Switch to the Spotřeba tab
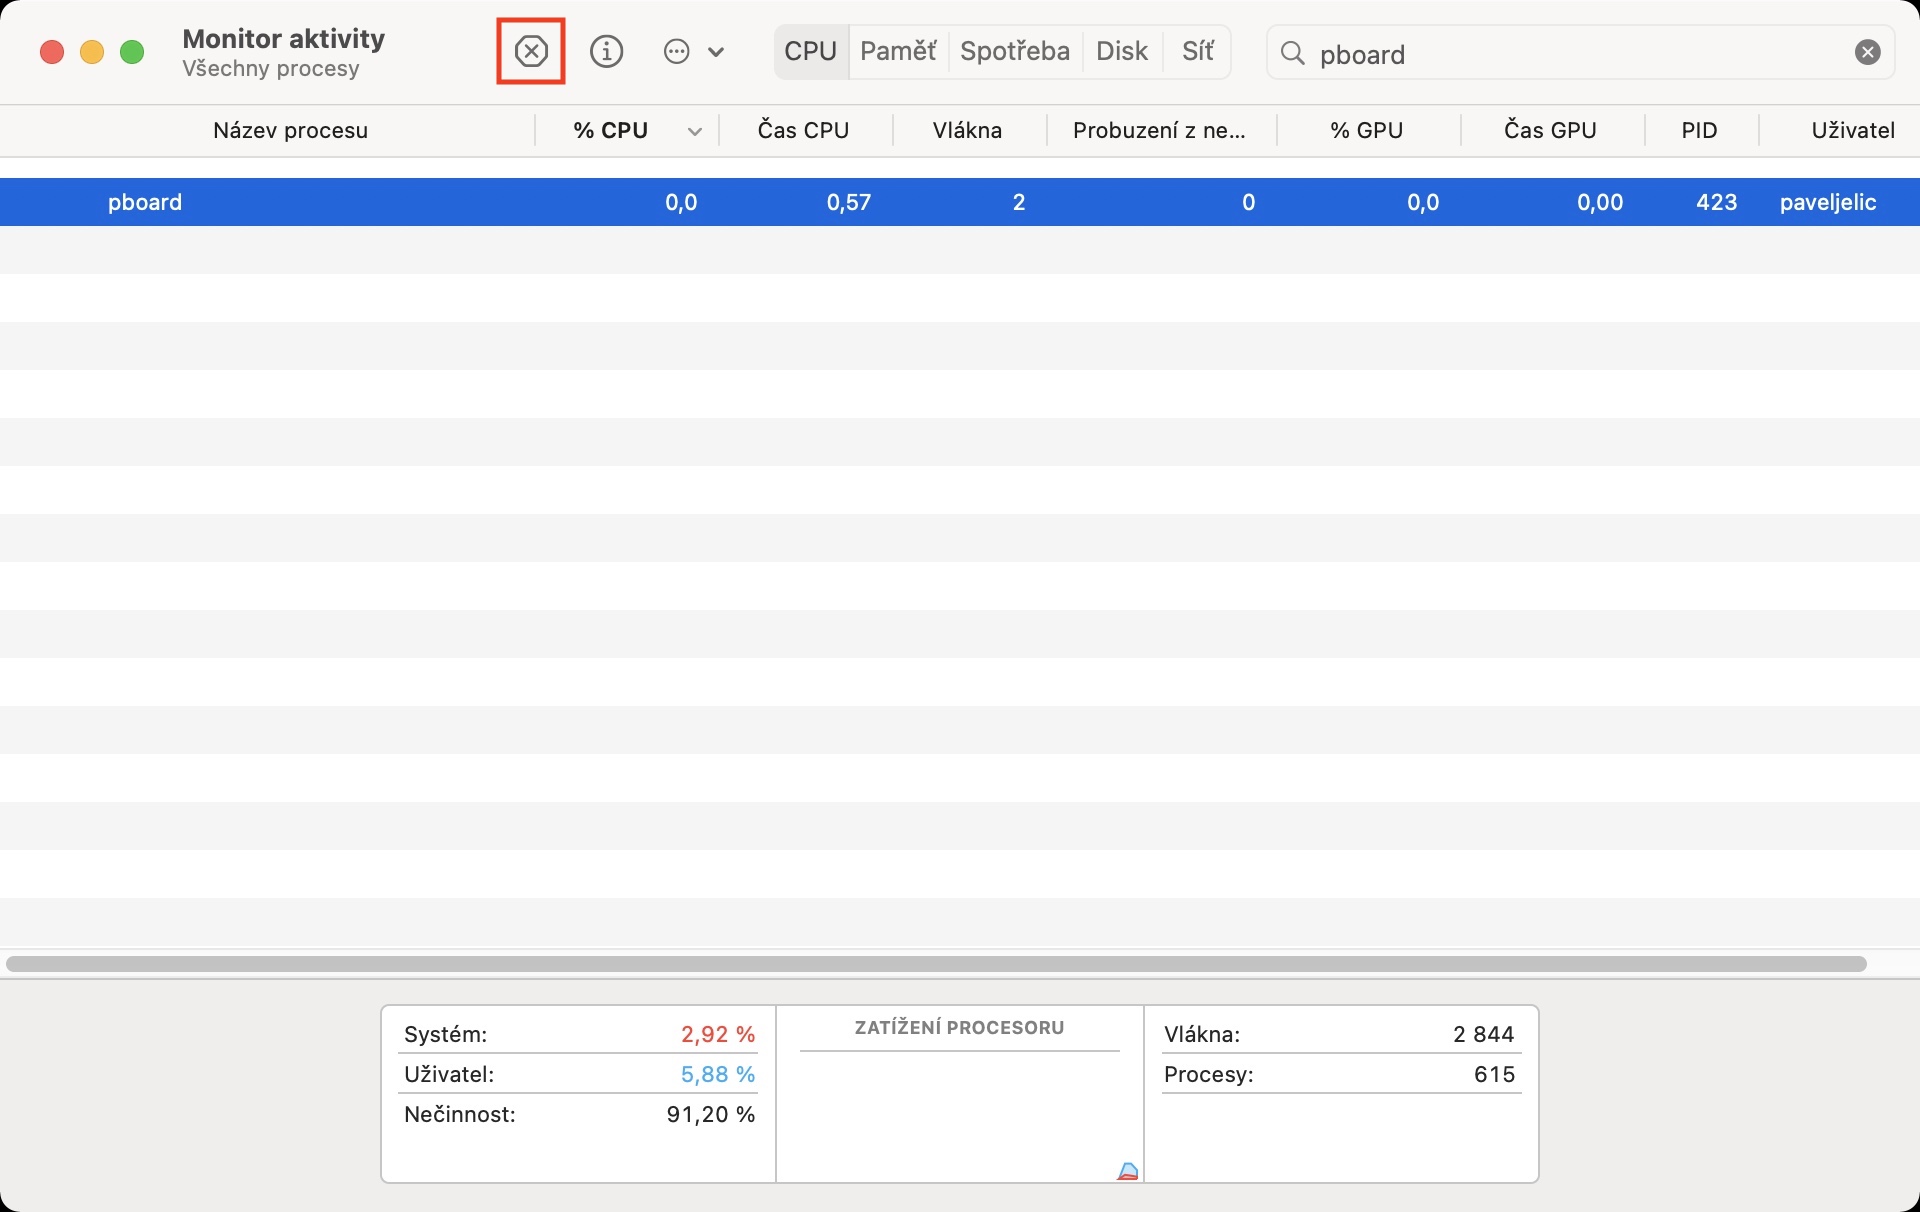Viewport: 1920px width, 1212px height. (x=1014, y=51)
